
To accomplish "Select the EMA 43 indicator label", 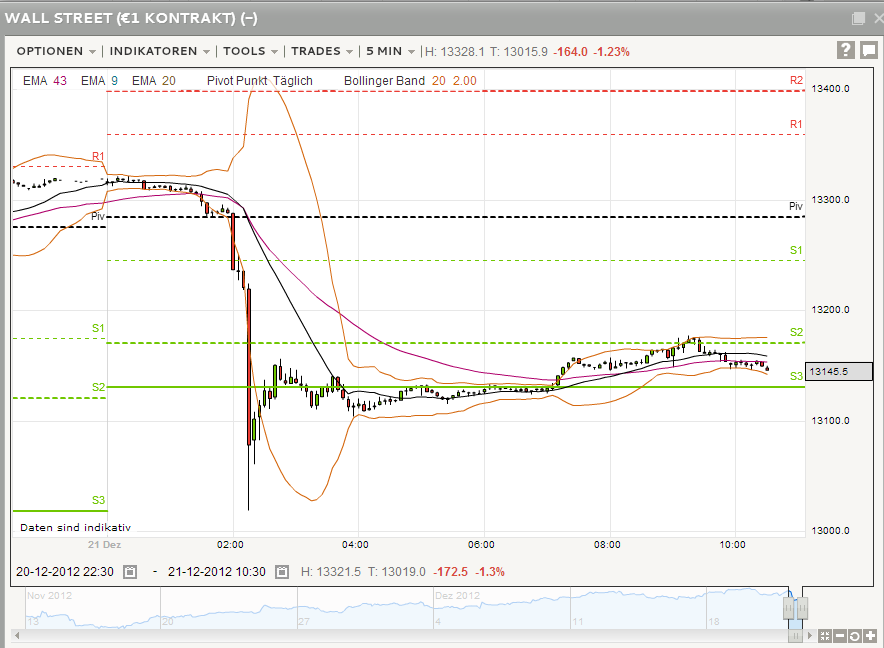I will [45, 81].
